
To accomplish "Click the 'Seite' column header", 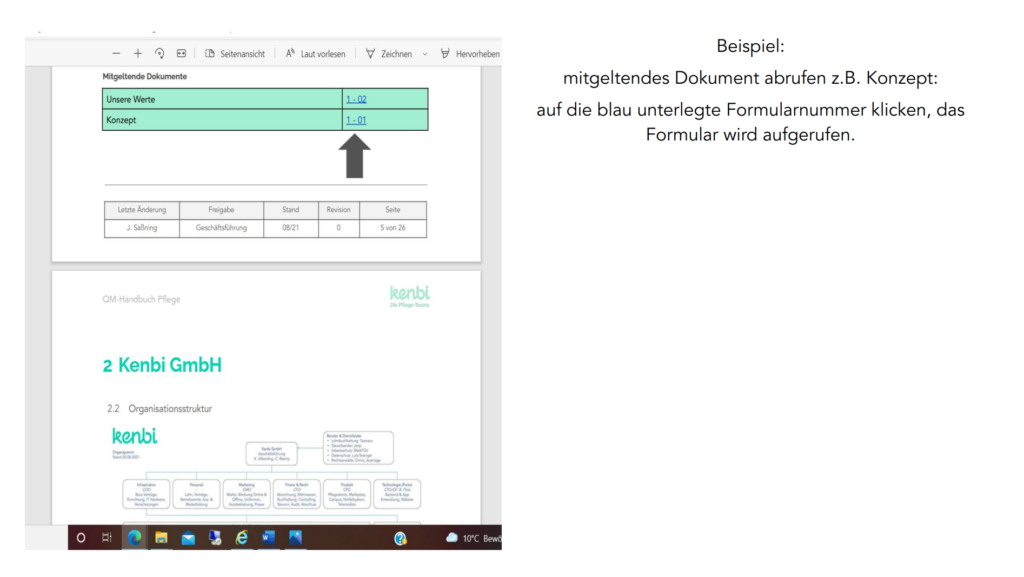I will pyautogui.click(x=392, y=210).
